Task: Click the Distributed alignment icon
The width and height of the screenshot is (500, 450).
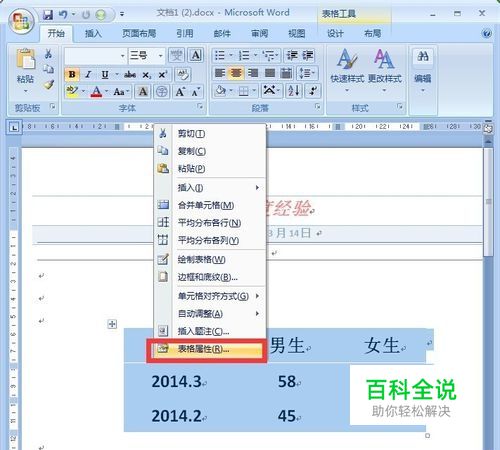Action: pos(286,73)
